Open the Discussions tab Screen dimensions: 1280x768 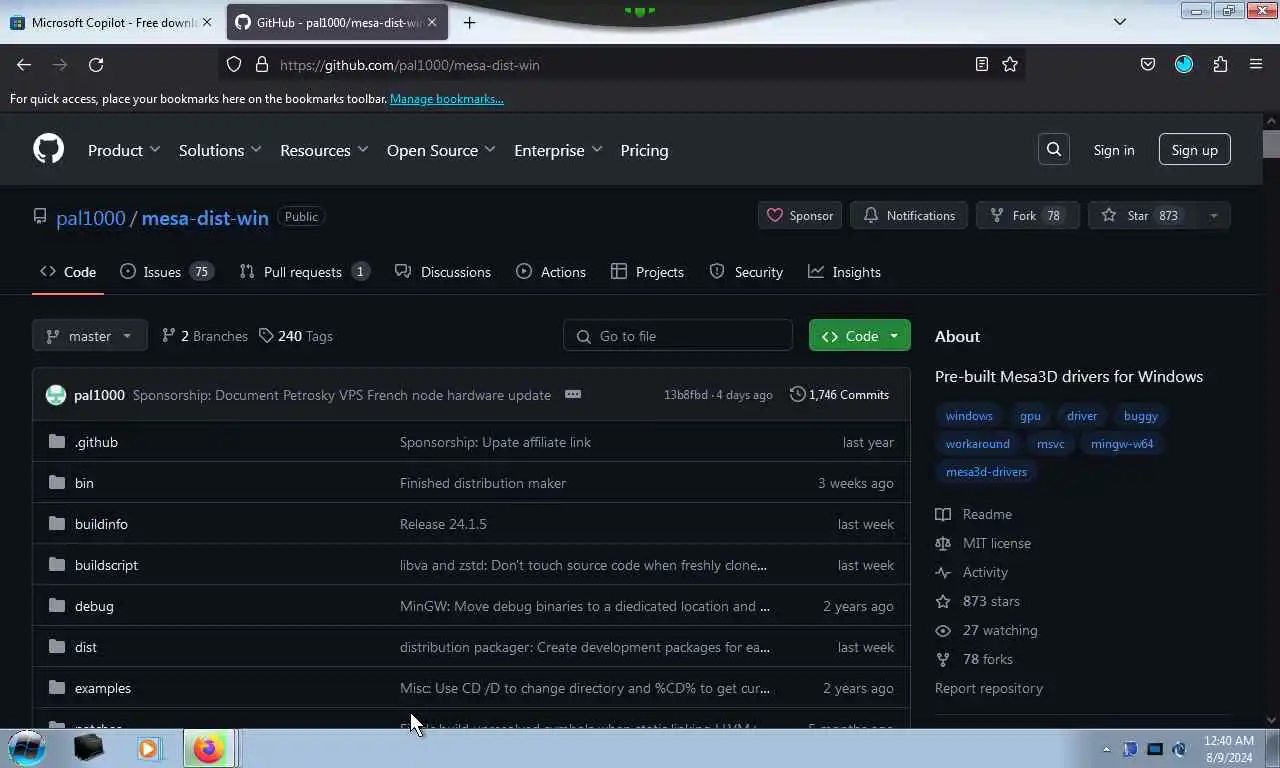point(443,272)
